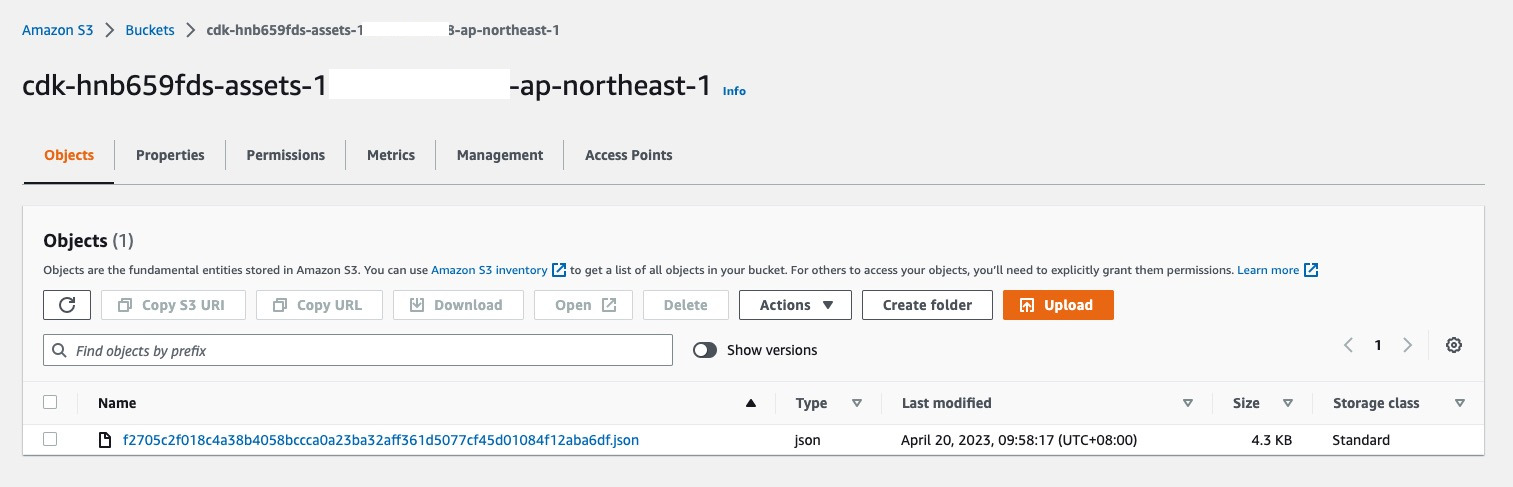The height and width of the screenshot is (487, 1513).
Task: Go to next page arrow
Action: (x=1408, y=345)
